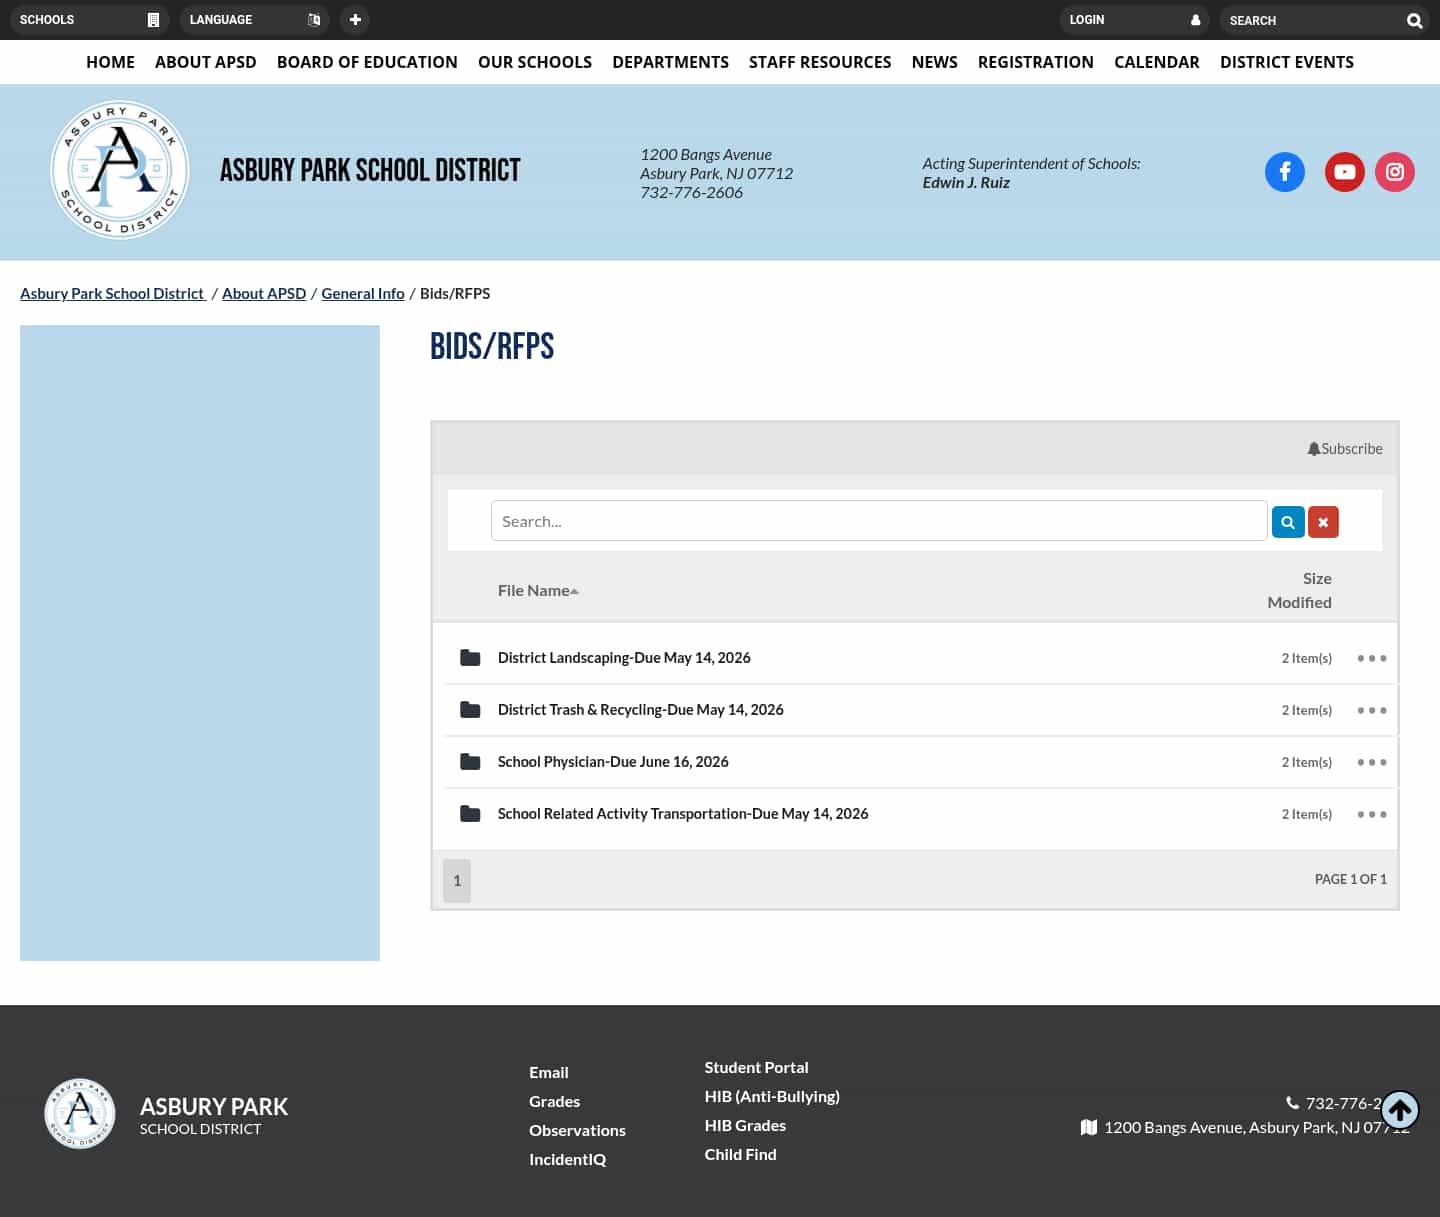Click the PAGE 1 OF 1 text
The height and width of the screenshot is (1217, 1440).
pyautogui.click(x=1351, y=879)
